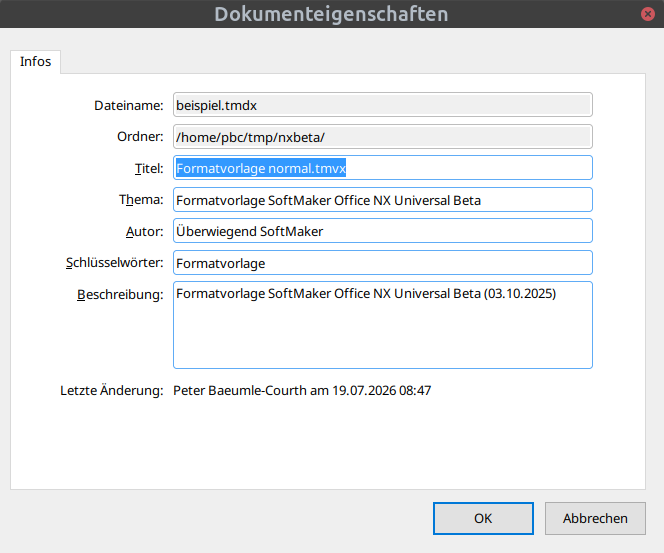The width and height of the screenshot is (664, 553).
Task: Click the Thema label text
Action: click(141, 199)
